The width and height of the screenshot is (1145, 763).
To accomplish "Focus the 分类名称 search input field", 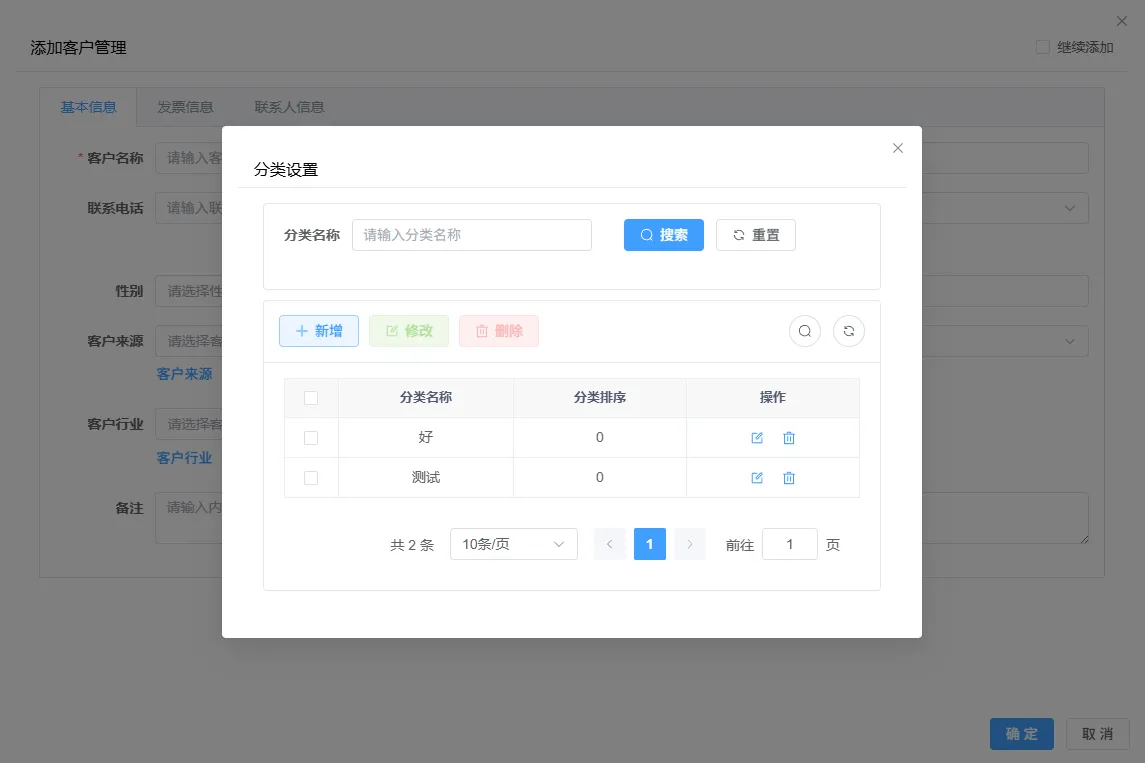I will point(472,235).
